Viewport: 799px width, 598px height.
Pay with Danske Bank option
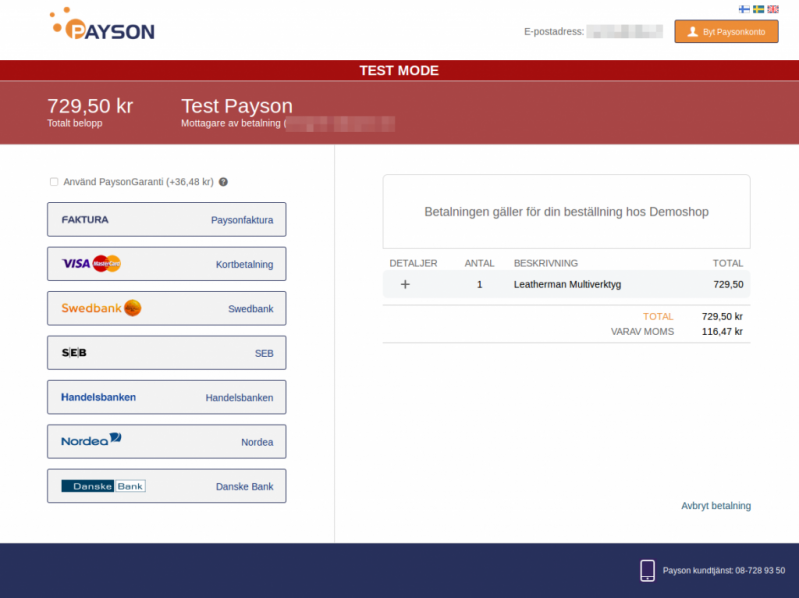167,486
